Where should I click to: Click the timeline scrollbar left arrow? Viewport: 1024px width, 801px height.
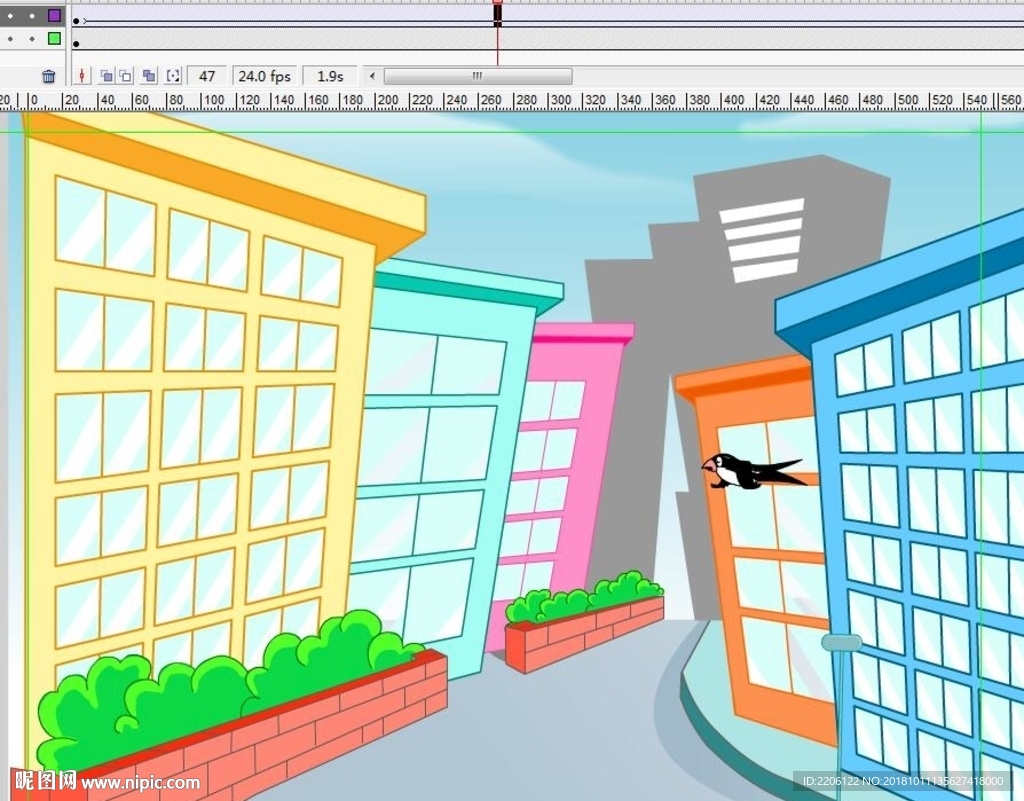click(371, 76)
